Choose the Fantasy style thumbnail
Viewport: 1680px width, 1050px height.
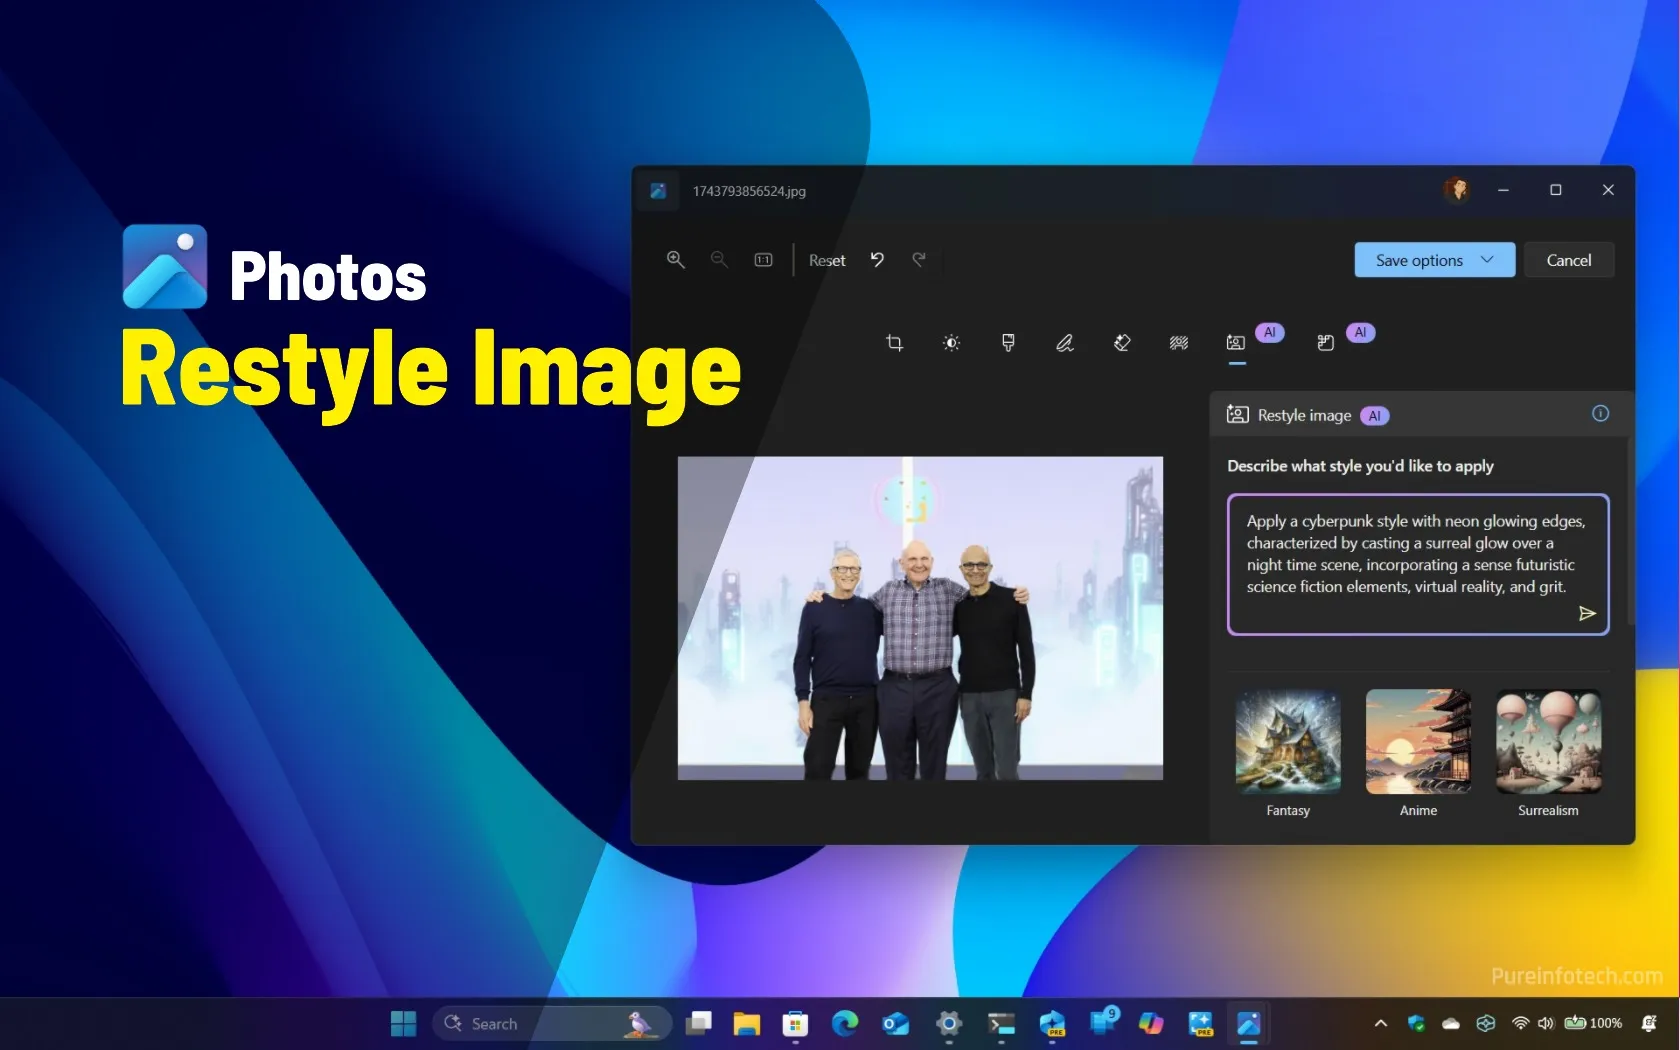(1288, 741)
